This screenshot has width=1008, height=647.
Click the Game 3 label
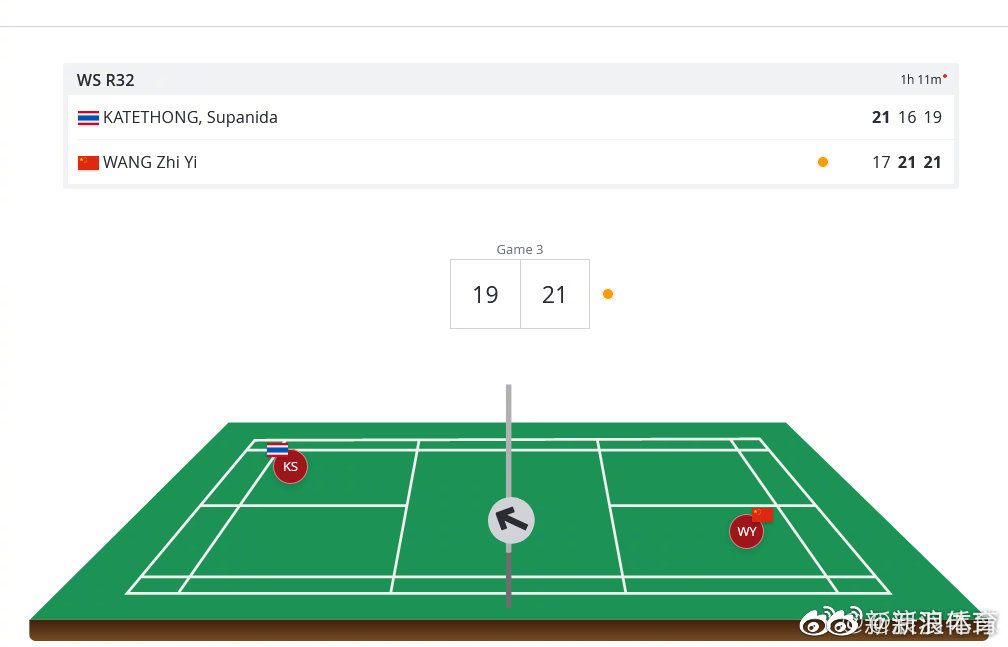click(520, 250)
